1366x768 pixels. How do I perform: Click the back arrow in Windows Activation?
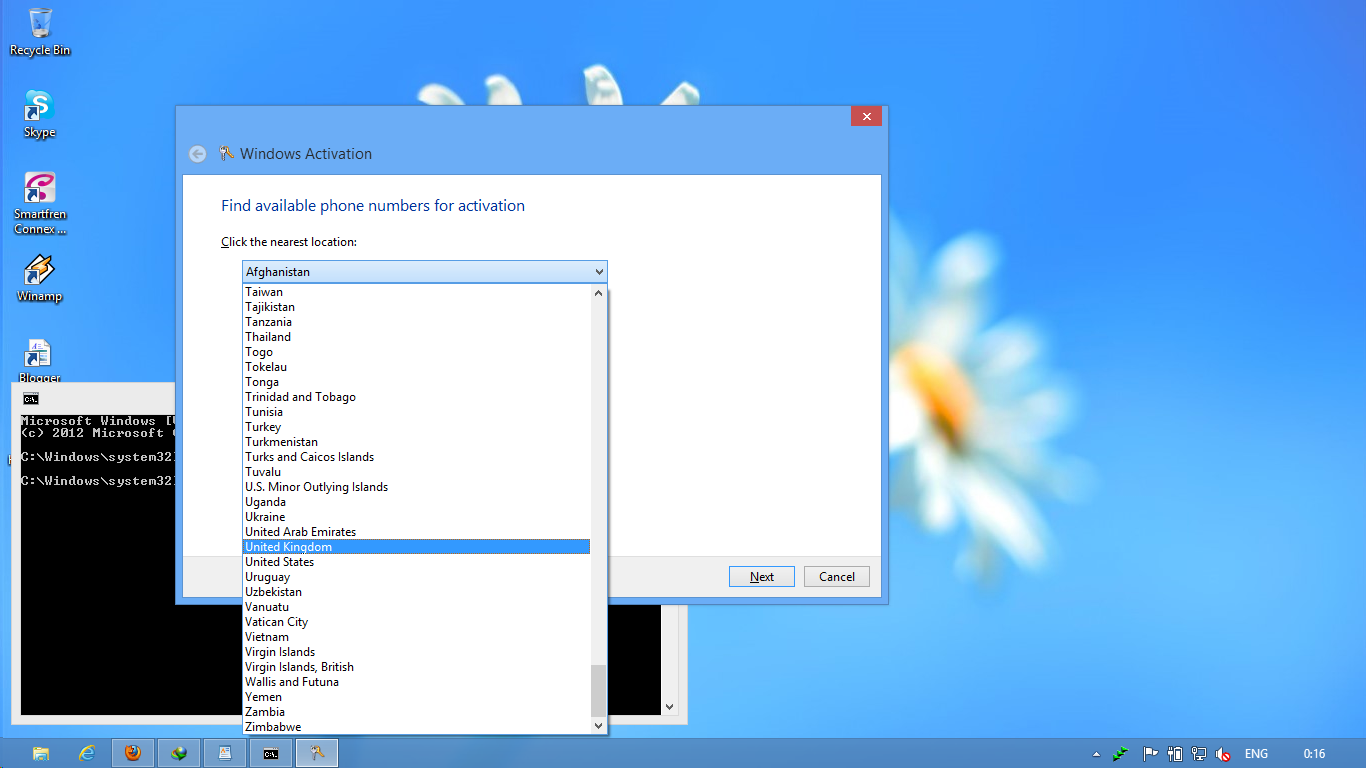pos(198,154)
